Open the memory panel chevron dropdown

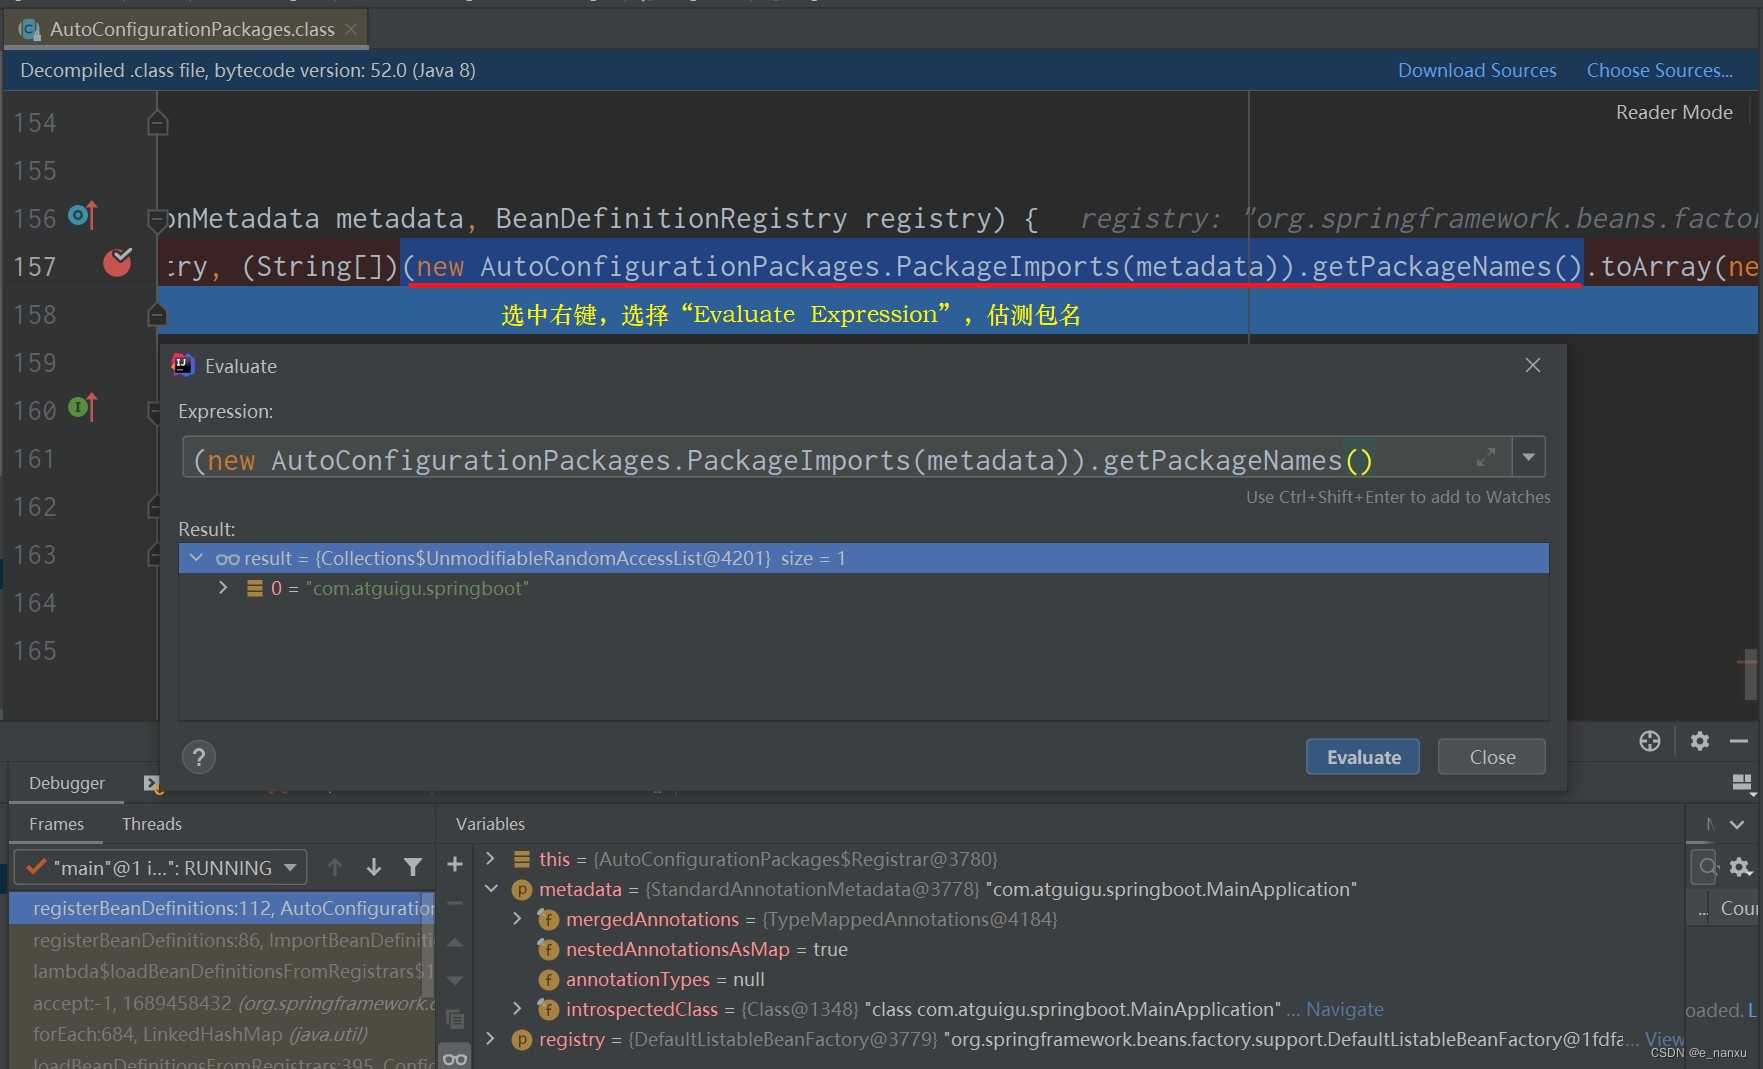(1738, 824)
